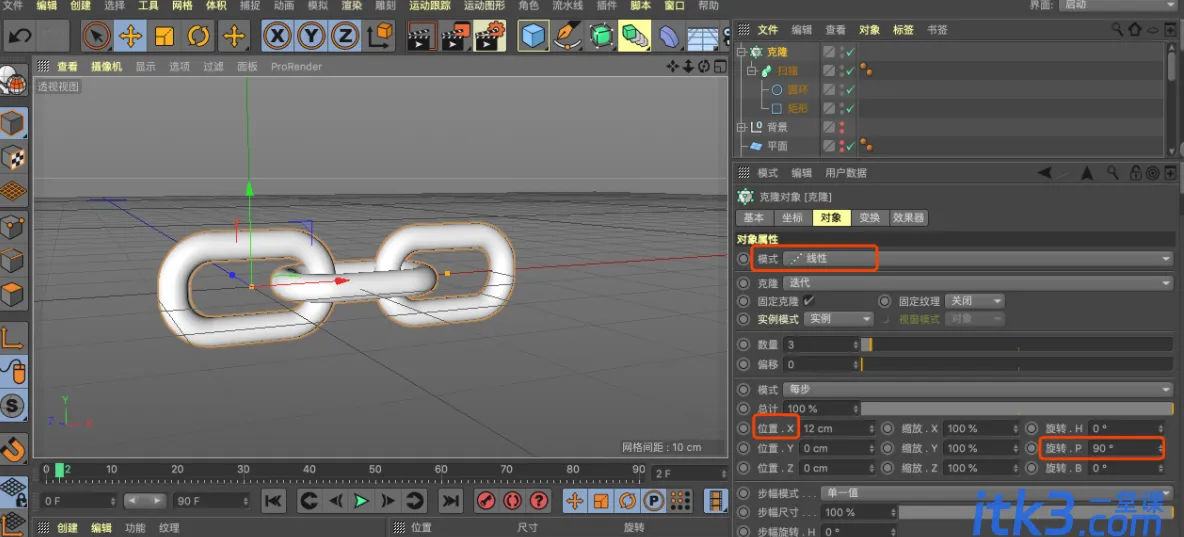This screenshot has height=537, width=1184.
Task: Toggle the X axis lock
Action: [x=279, y=35]
